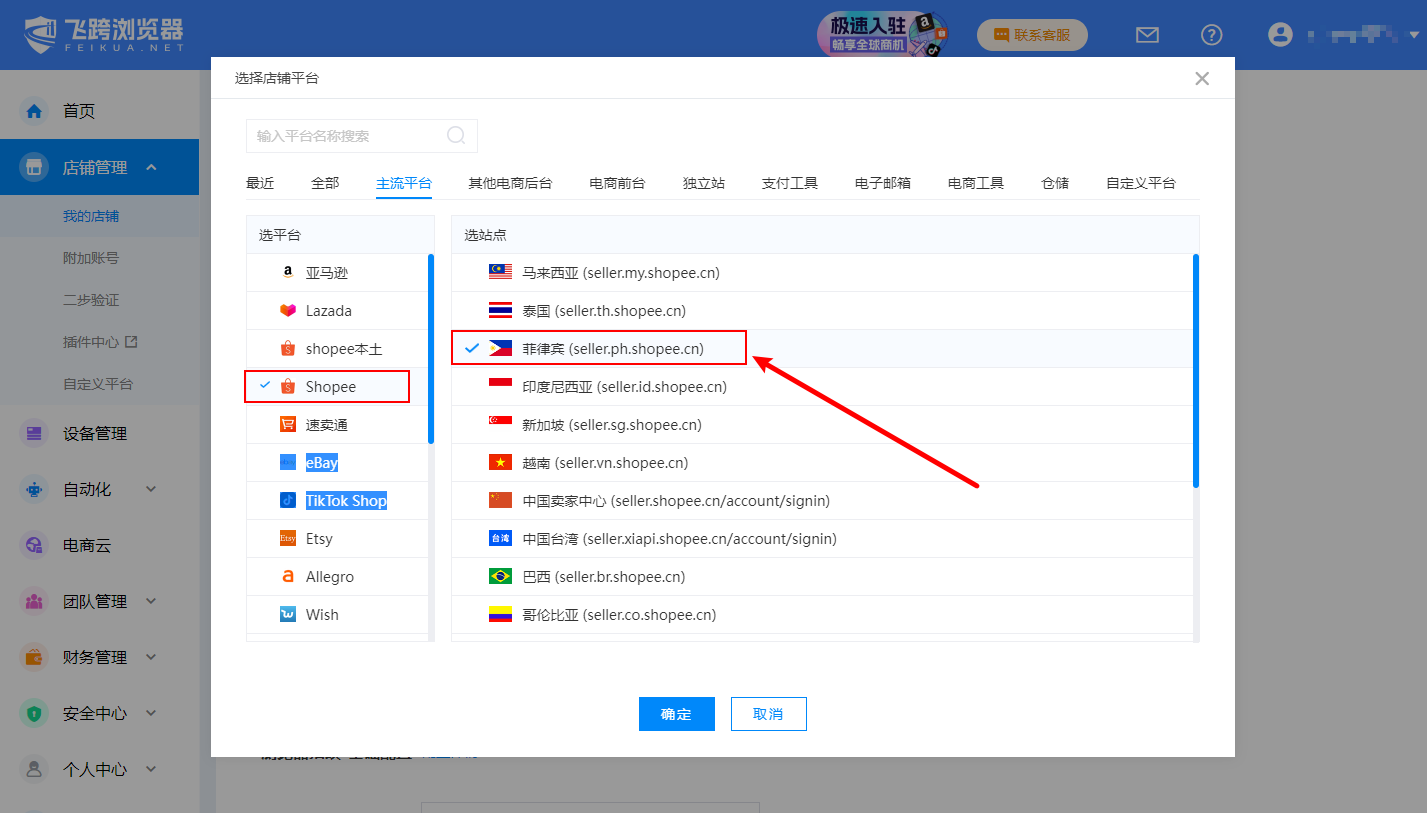Choose the Taiwan site badge icon

click(x=500, y=538)
